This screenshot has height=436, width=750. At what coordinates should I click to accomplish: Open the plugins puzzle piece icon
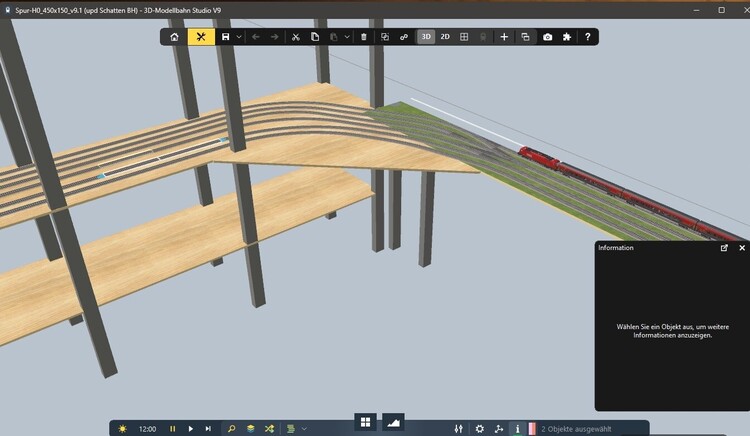tap(567, 37)
